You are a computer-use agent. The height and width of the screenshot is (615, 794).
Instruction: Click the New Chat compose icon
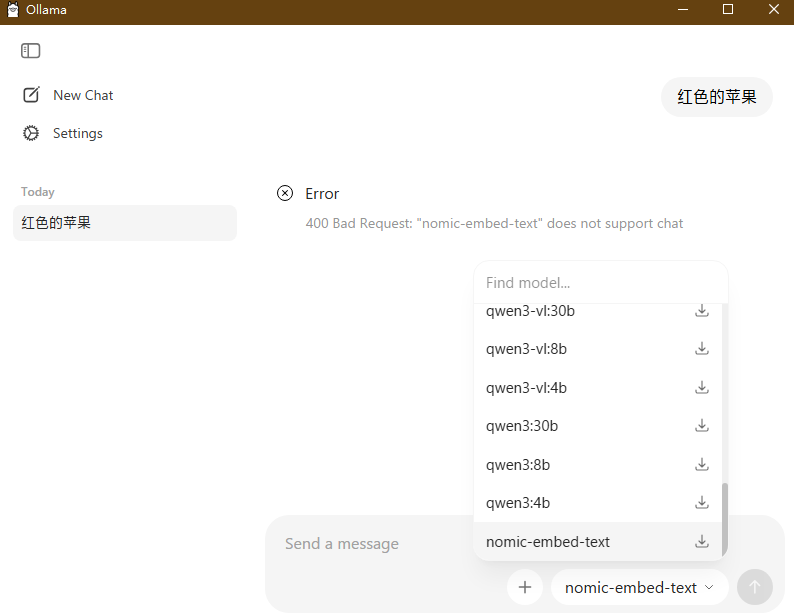pyautogui.click(x=31, y=95)
